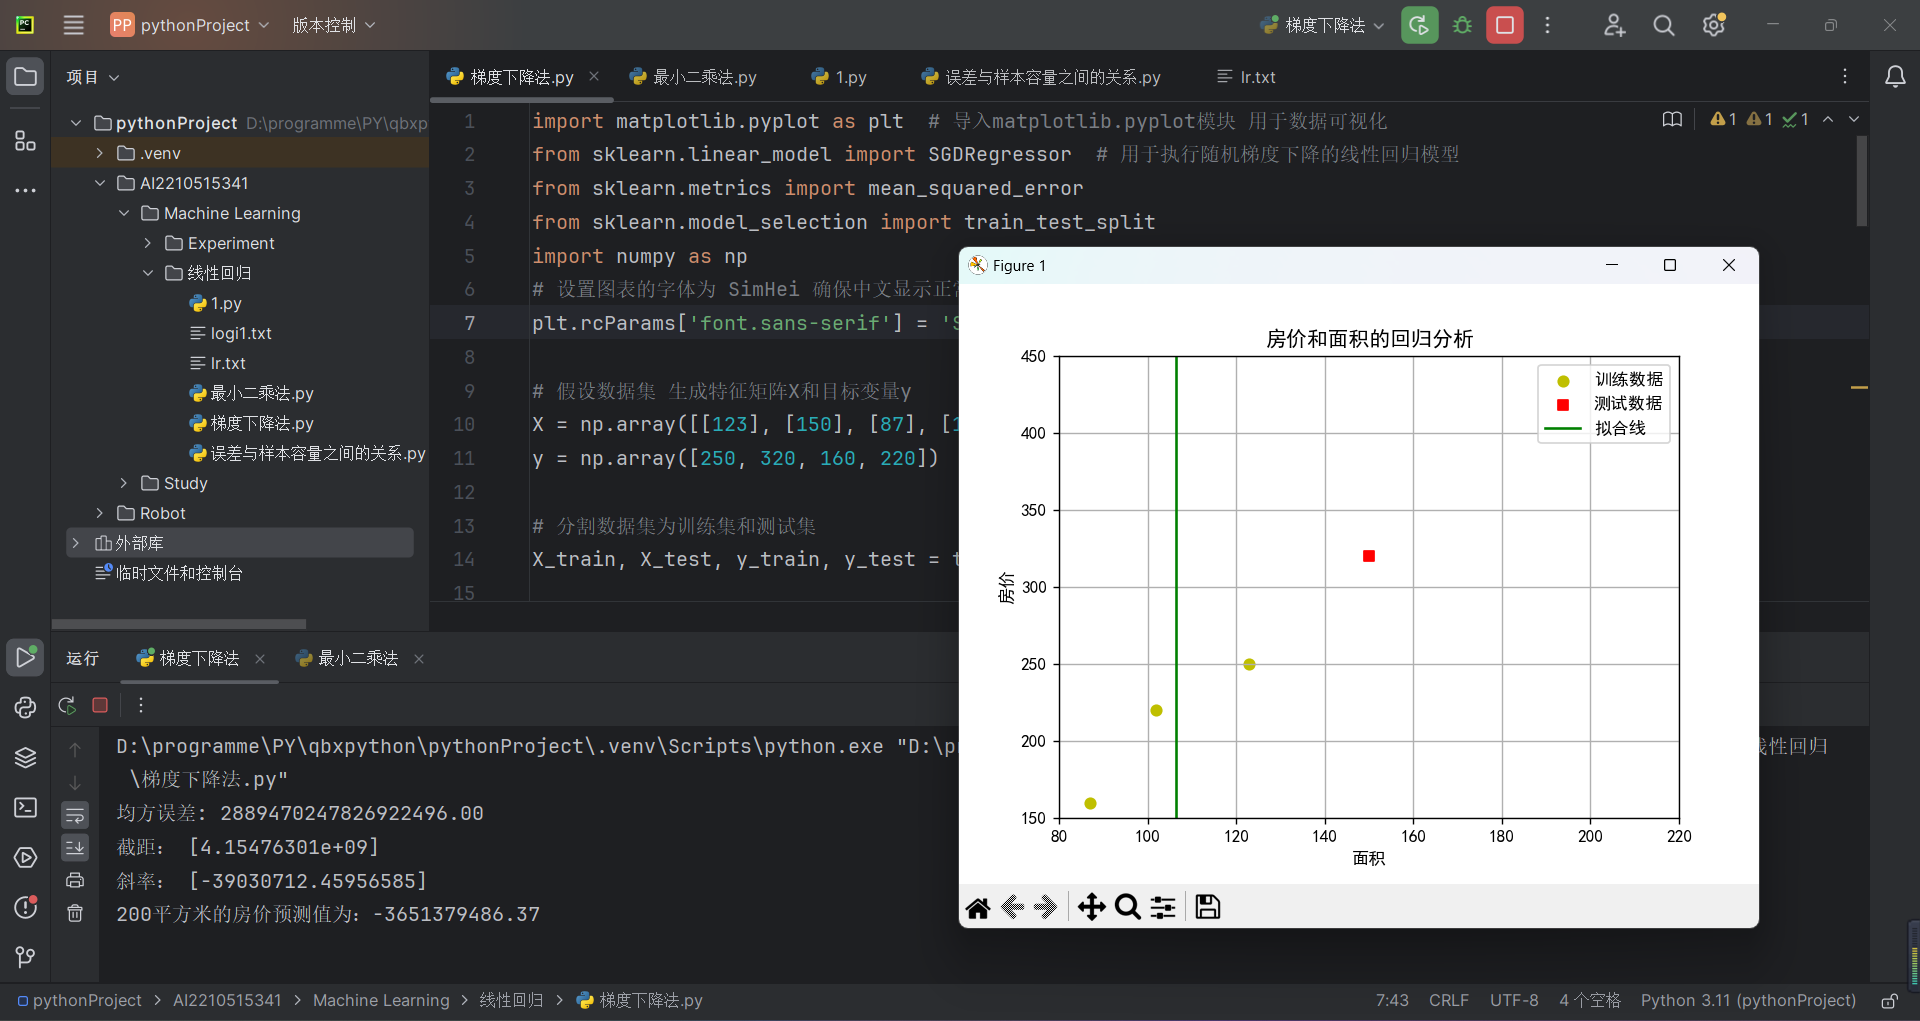Clear console output with trash icon
1920x1021 pixels.
[x=75, y=913]
